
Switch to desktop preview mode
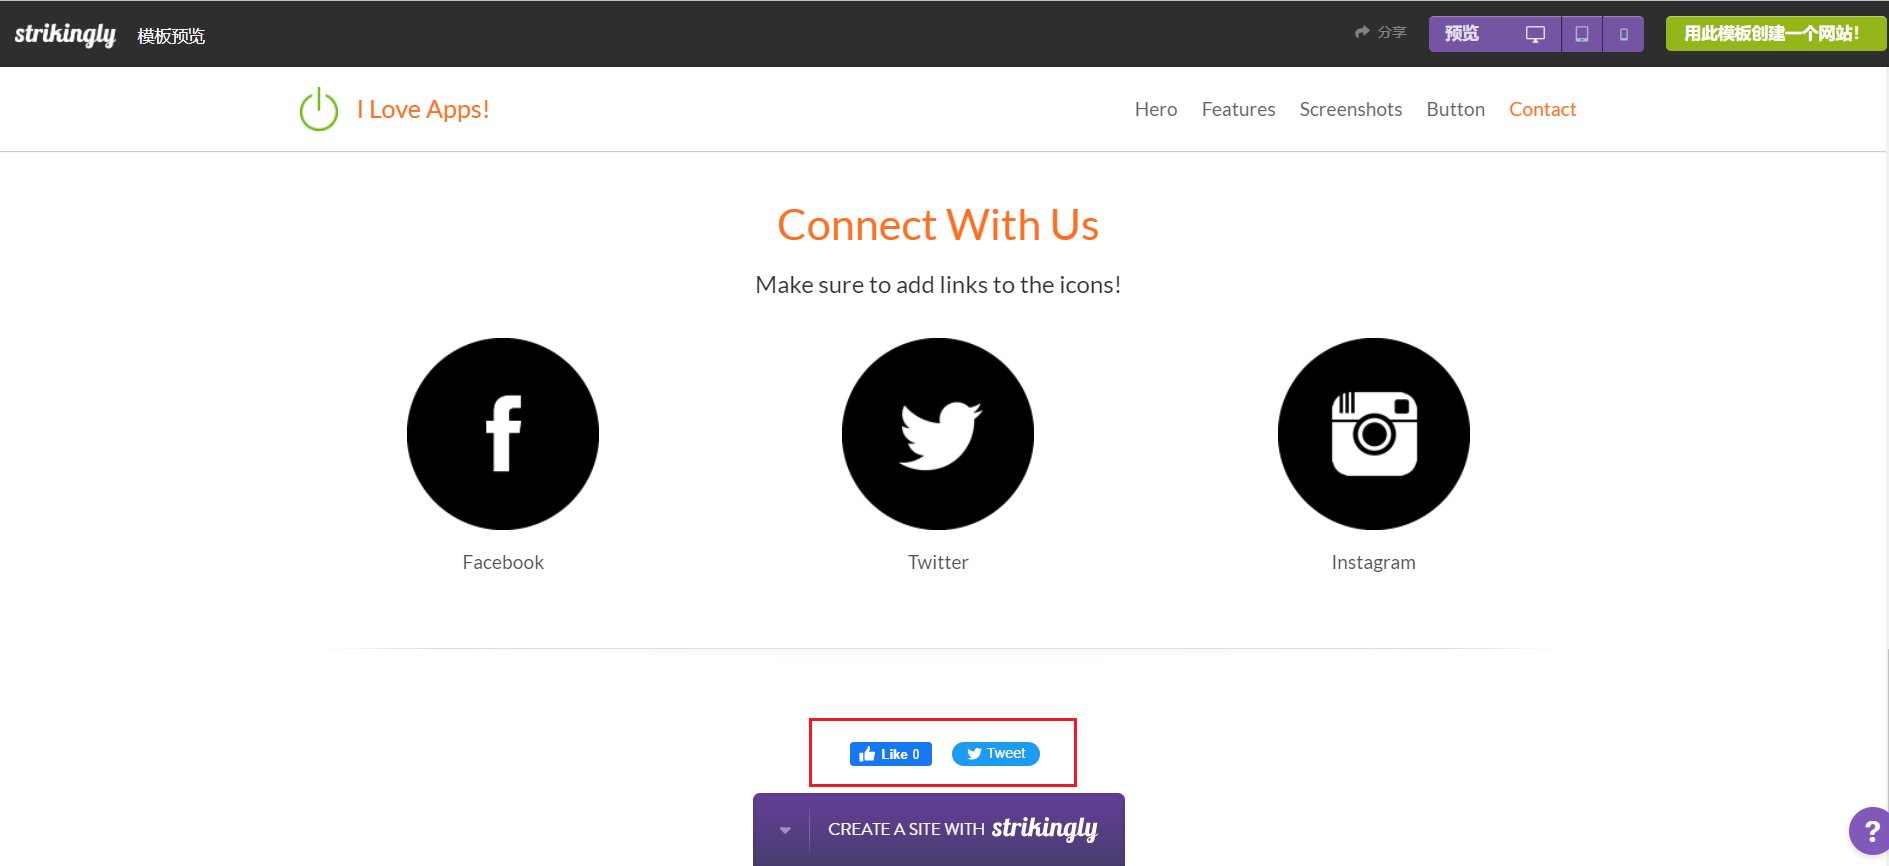click(x=1535, y=34)
